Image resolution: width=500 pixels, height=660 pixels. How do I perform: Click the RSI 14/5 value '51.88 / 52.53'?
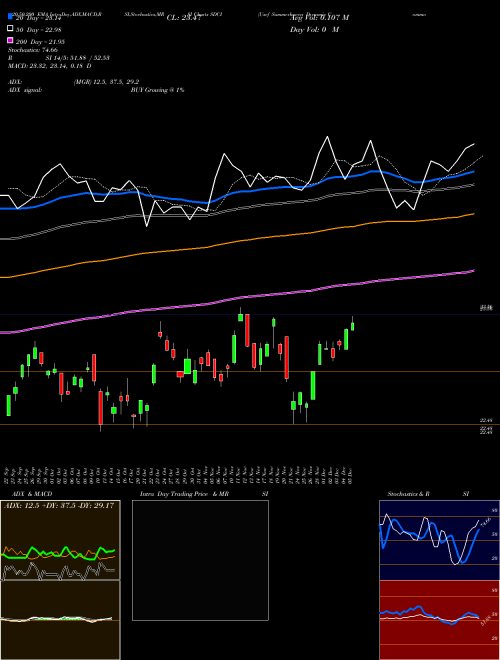[90, 58]
